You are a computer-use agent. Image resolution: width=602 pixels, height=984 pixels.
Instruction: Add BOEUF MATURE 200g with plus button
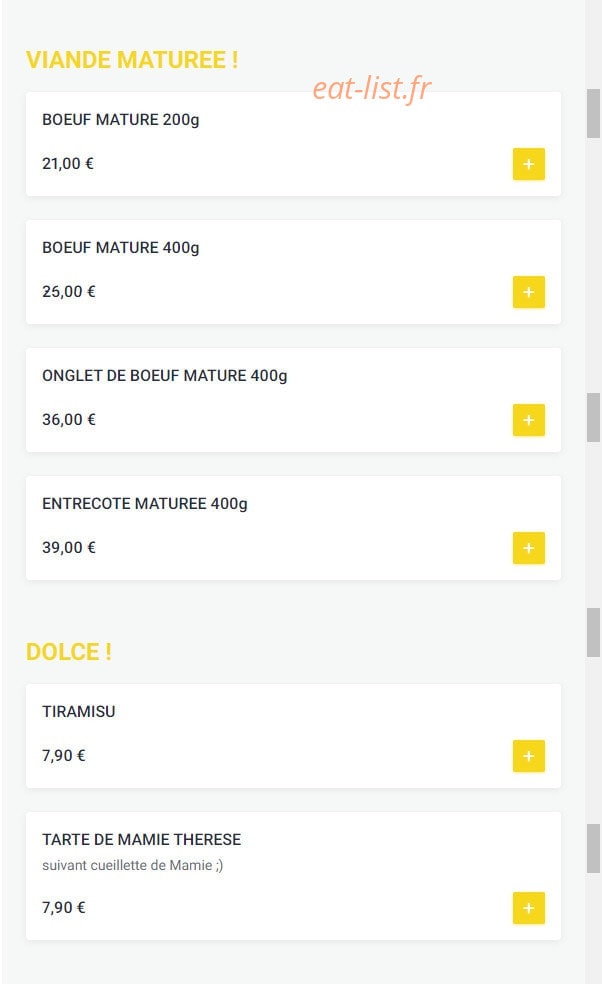[x=529, y=164]
